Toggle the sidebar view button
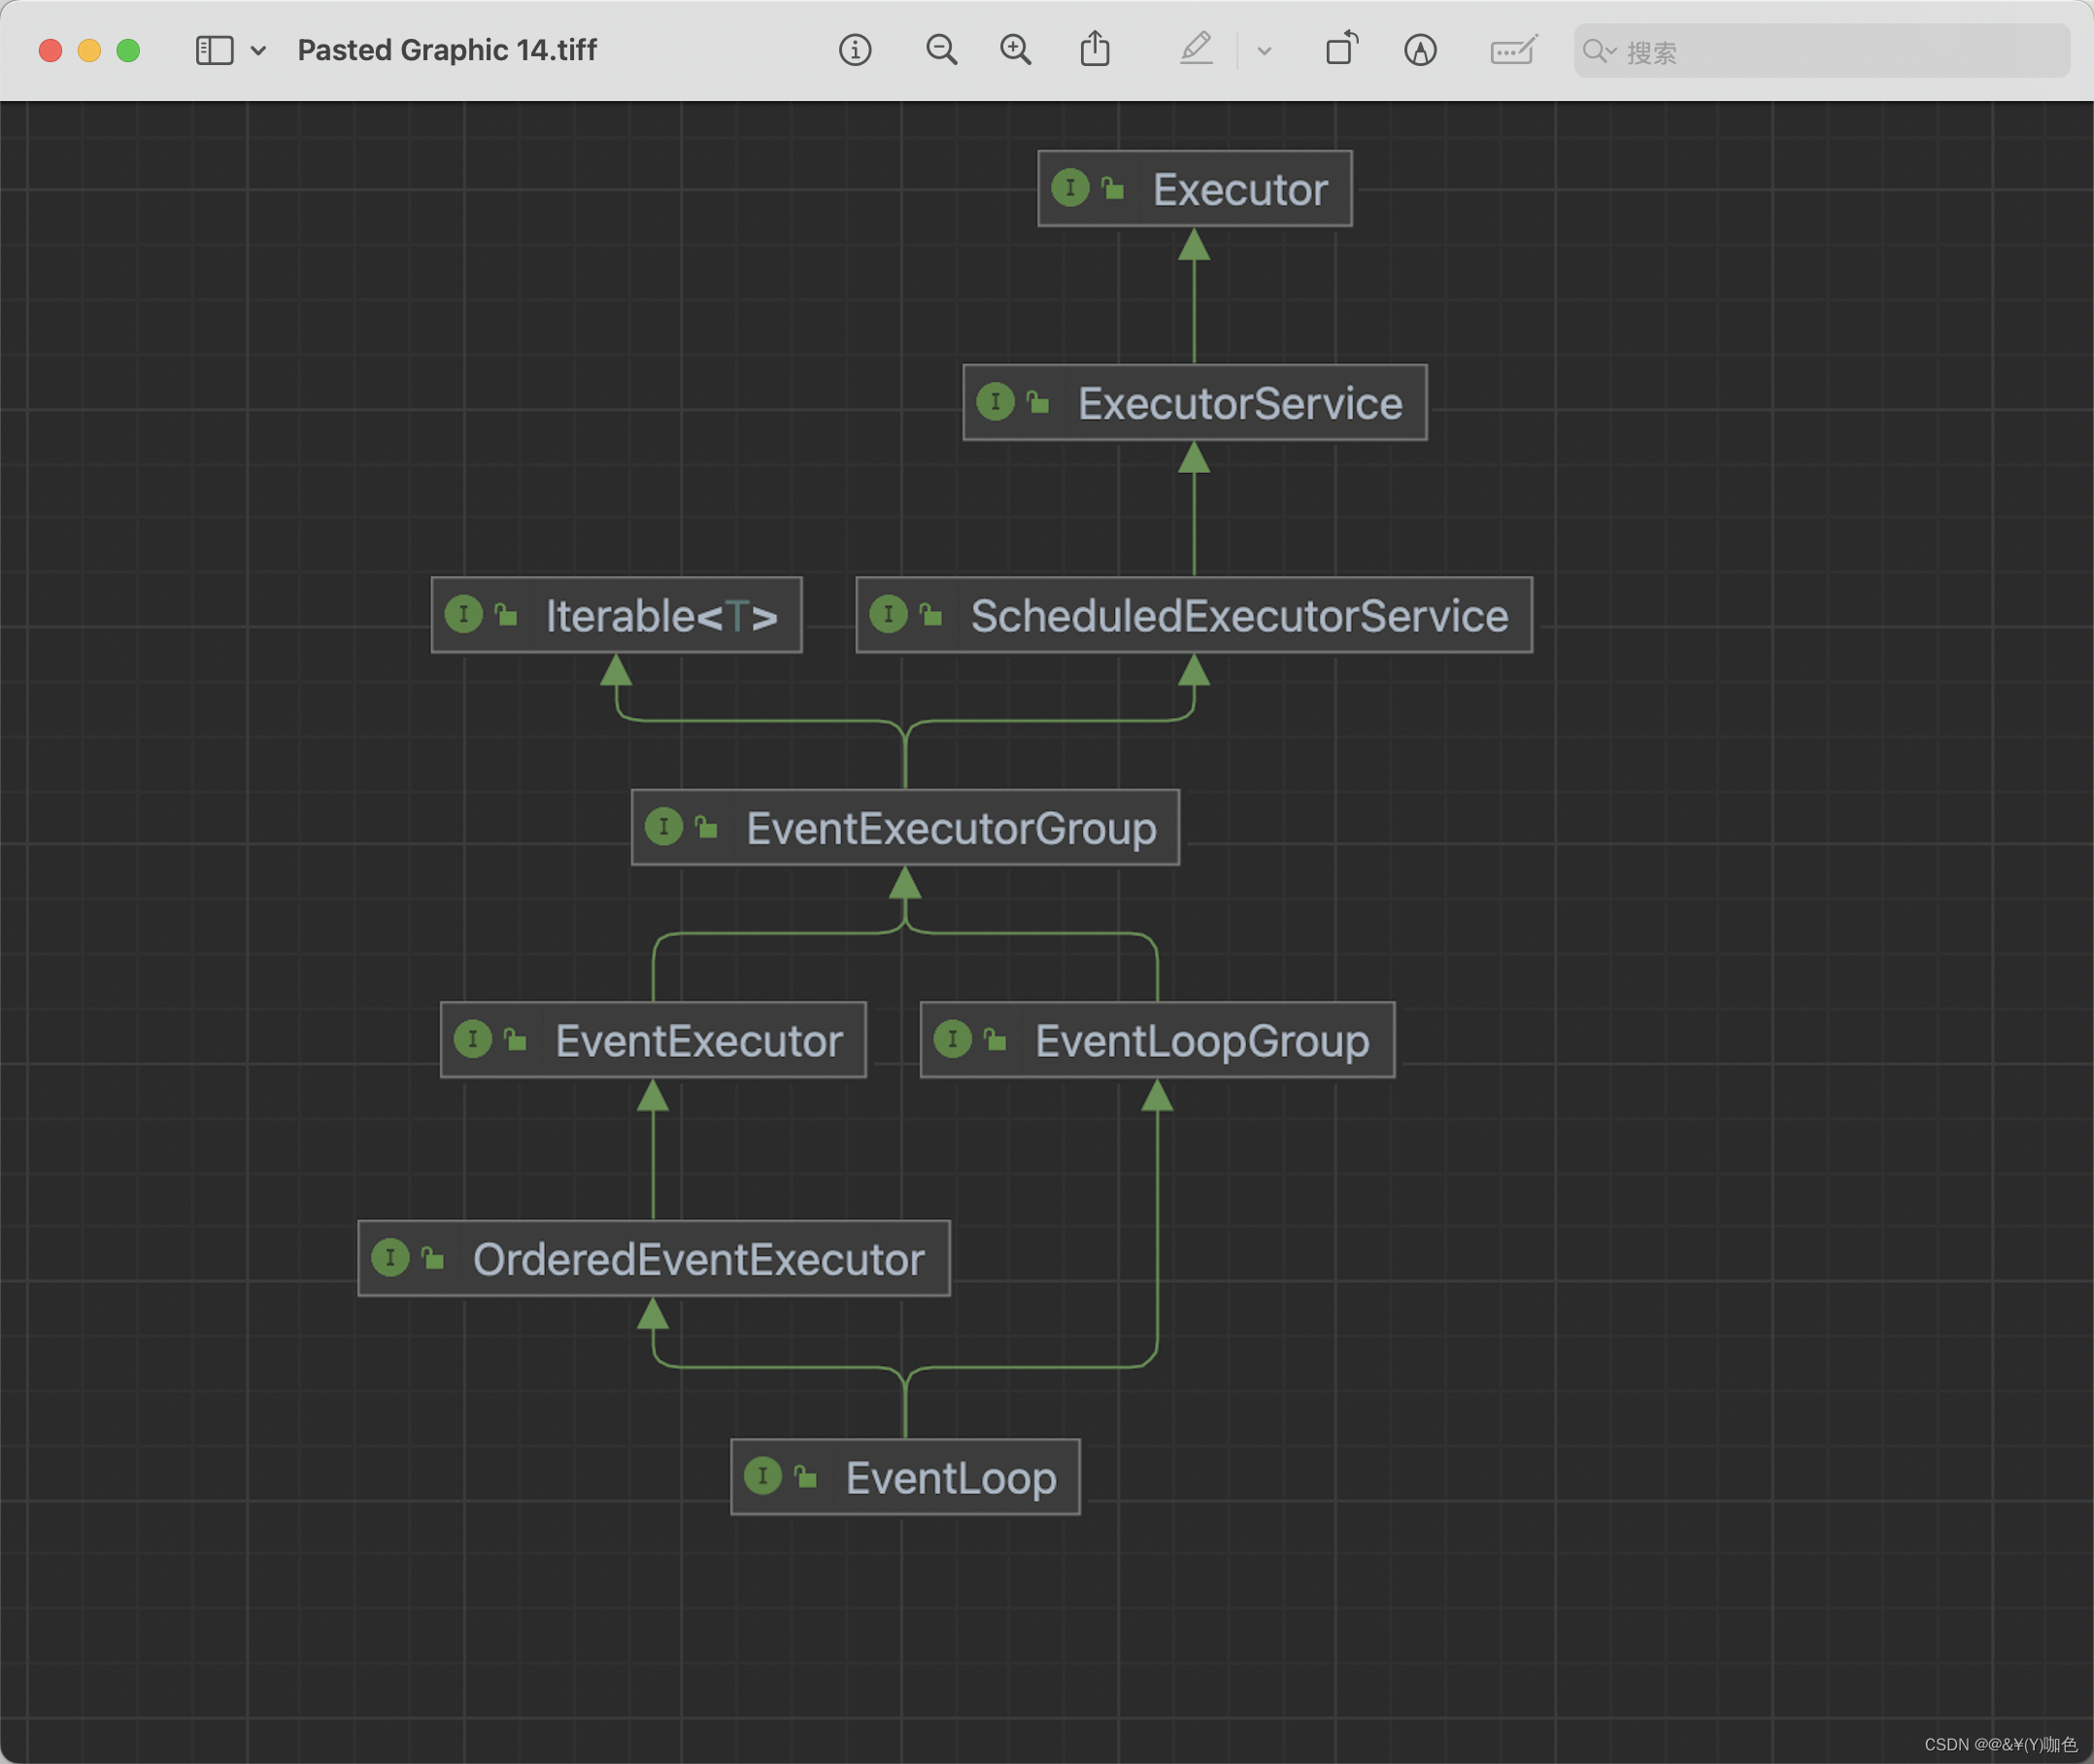 pos(214,50)
